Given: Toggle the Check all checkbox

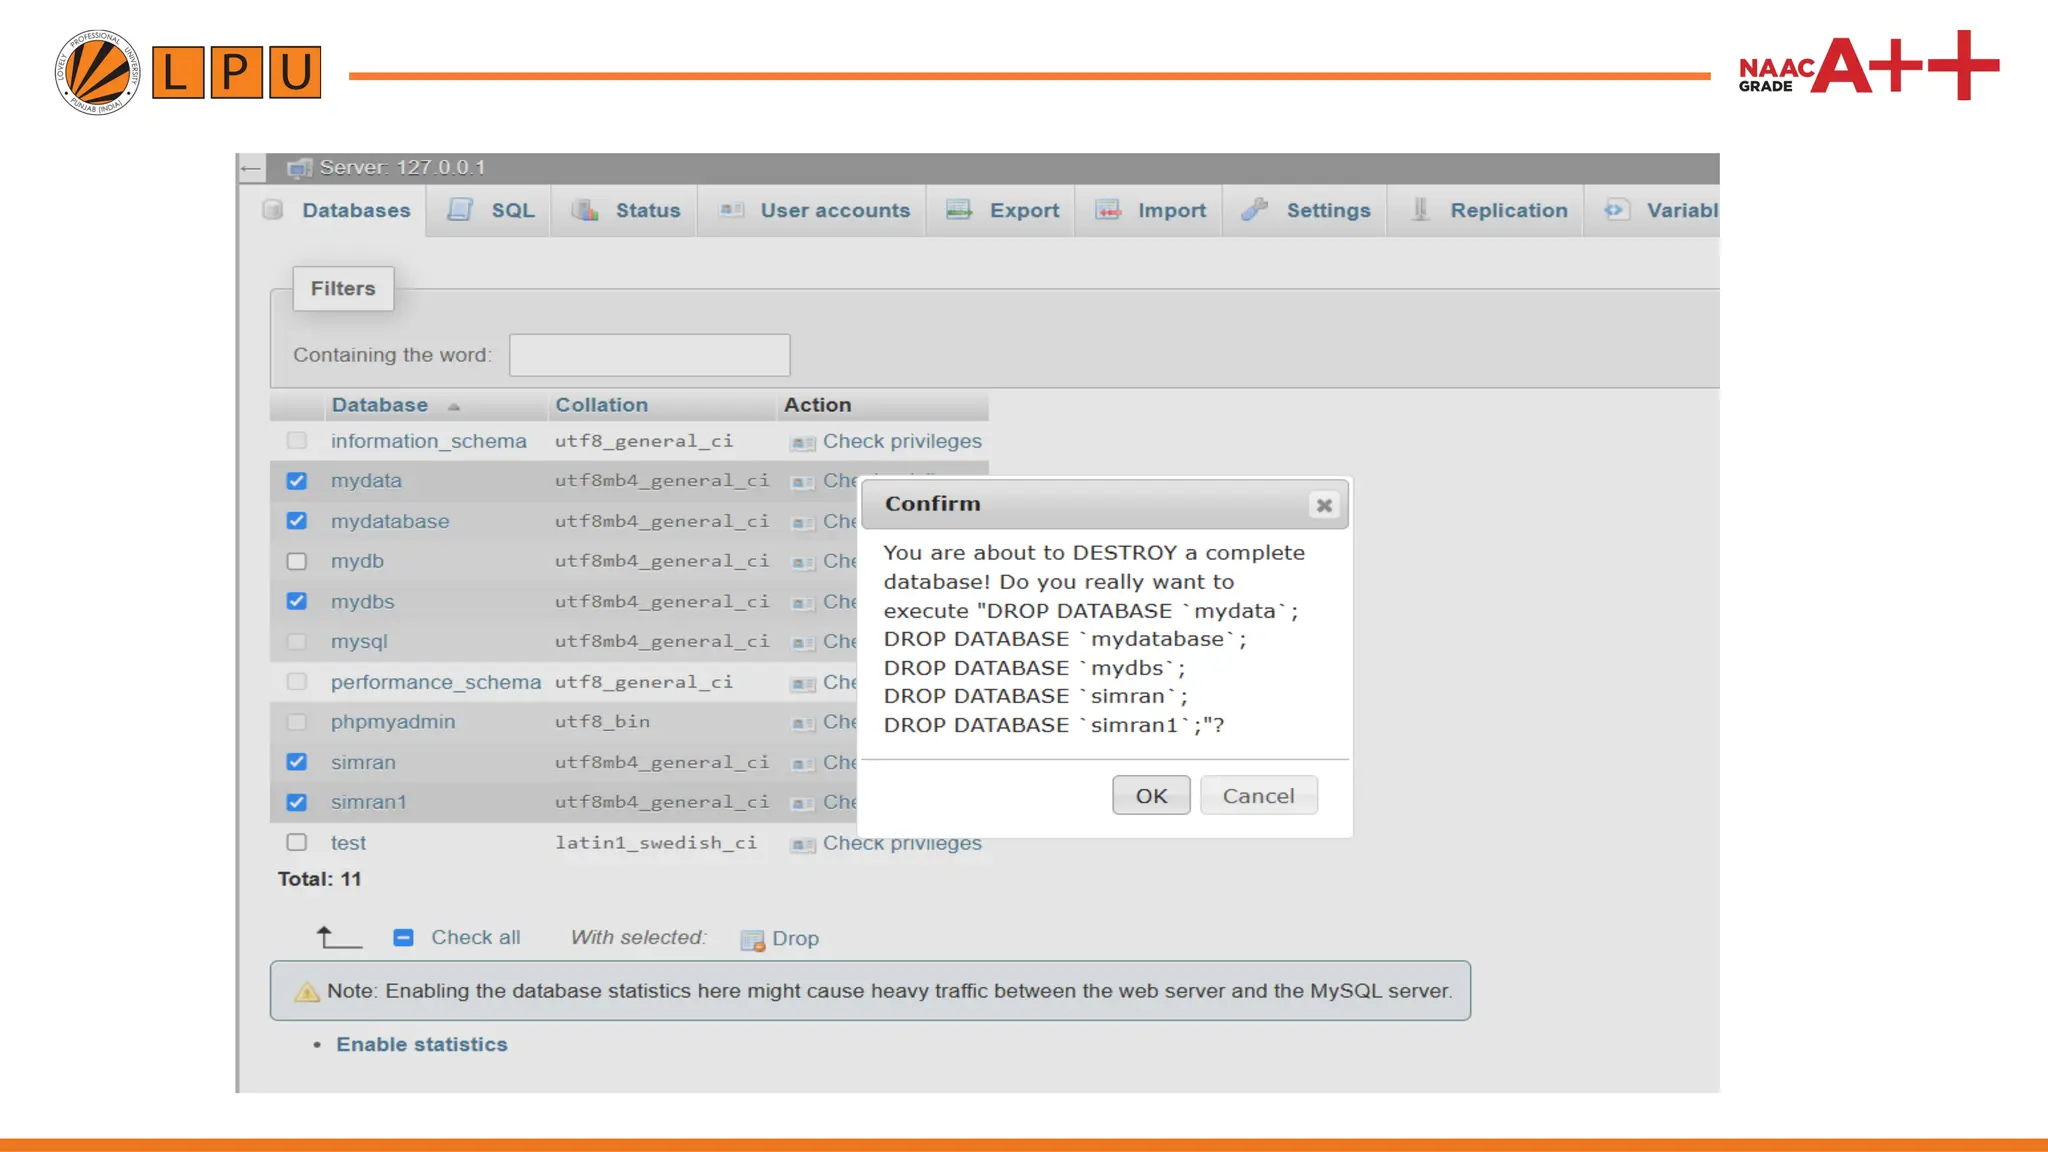Looking at the screenshot, I should [403, 937].
